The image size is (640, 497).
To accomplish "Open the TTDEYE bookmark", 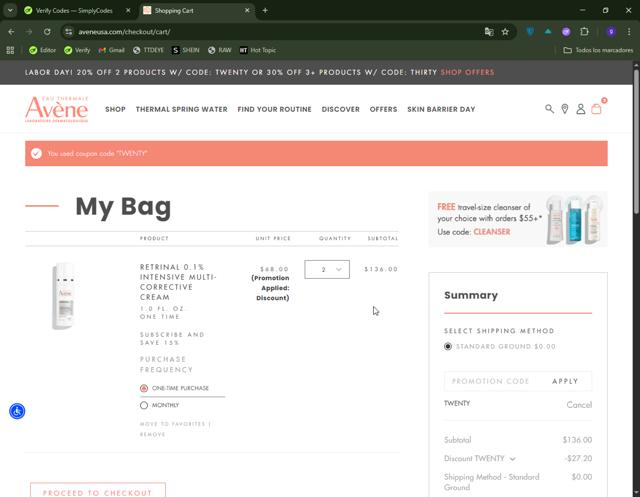I will [x=148, y=50].
